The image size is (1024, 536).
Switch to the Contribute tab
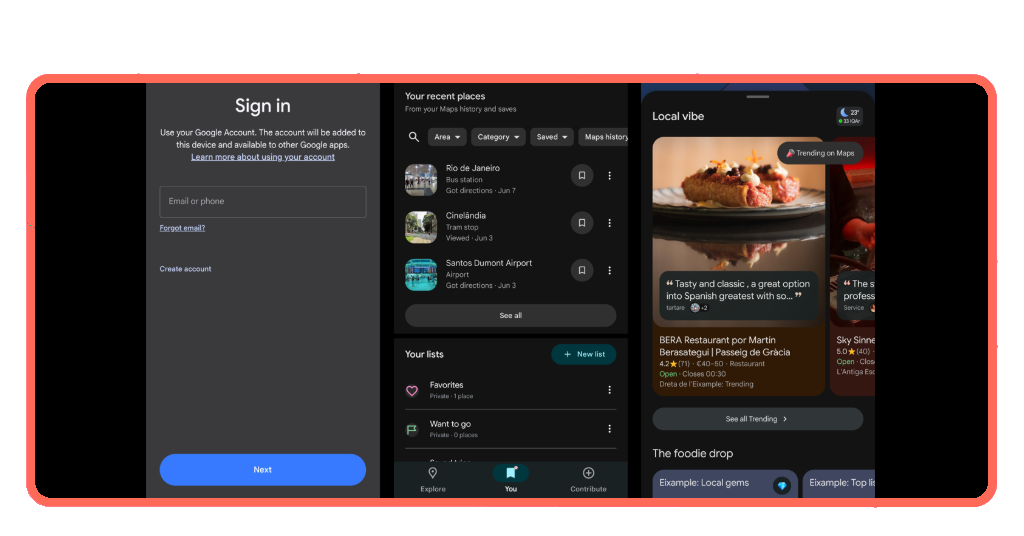point(588,480)
